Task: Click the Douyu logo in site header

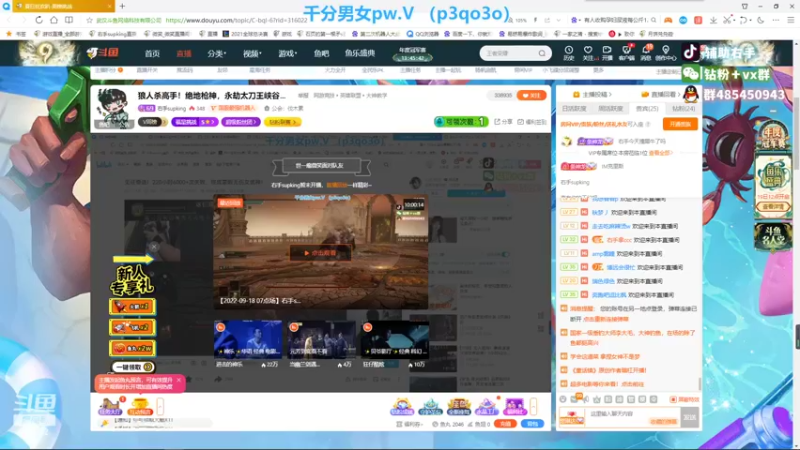Action: pos(103,53)
